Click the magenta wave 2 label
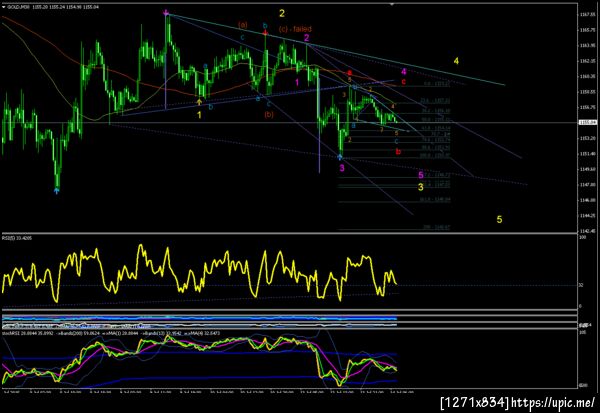Screen dimensions: 600x413 click(307, 38)
